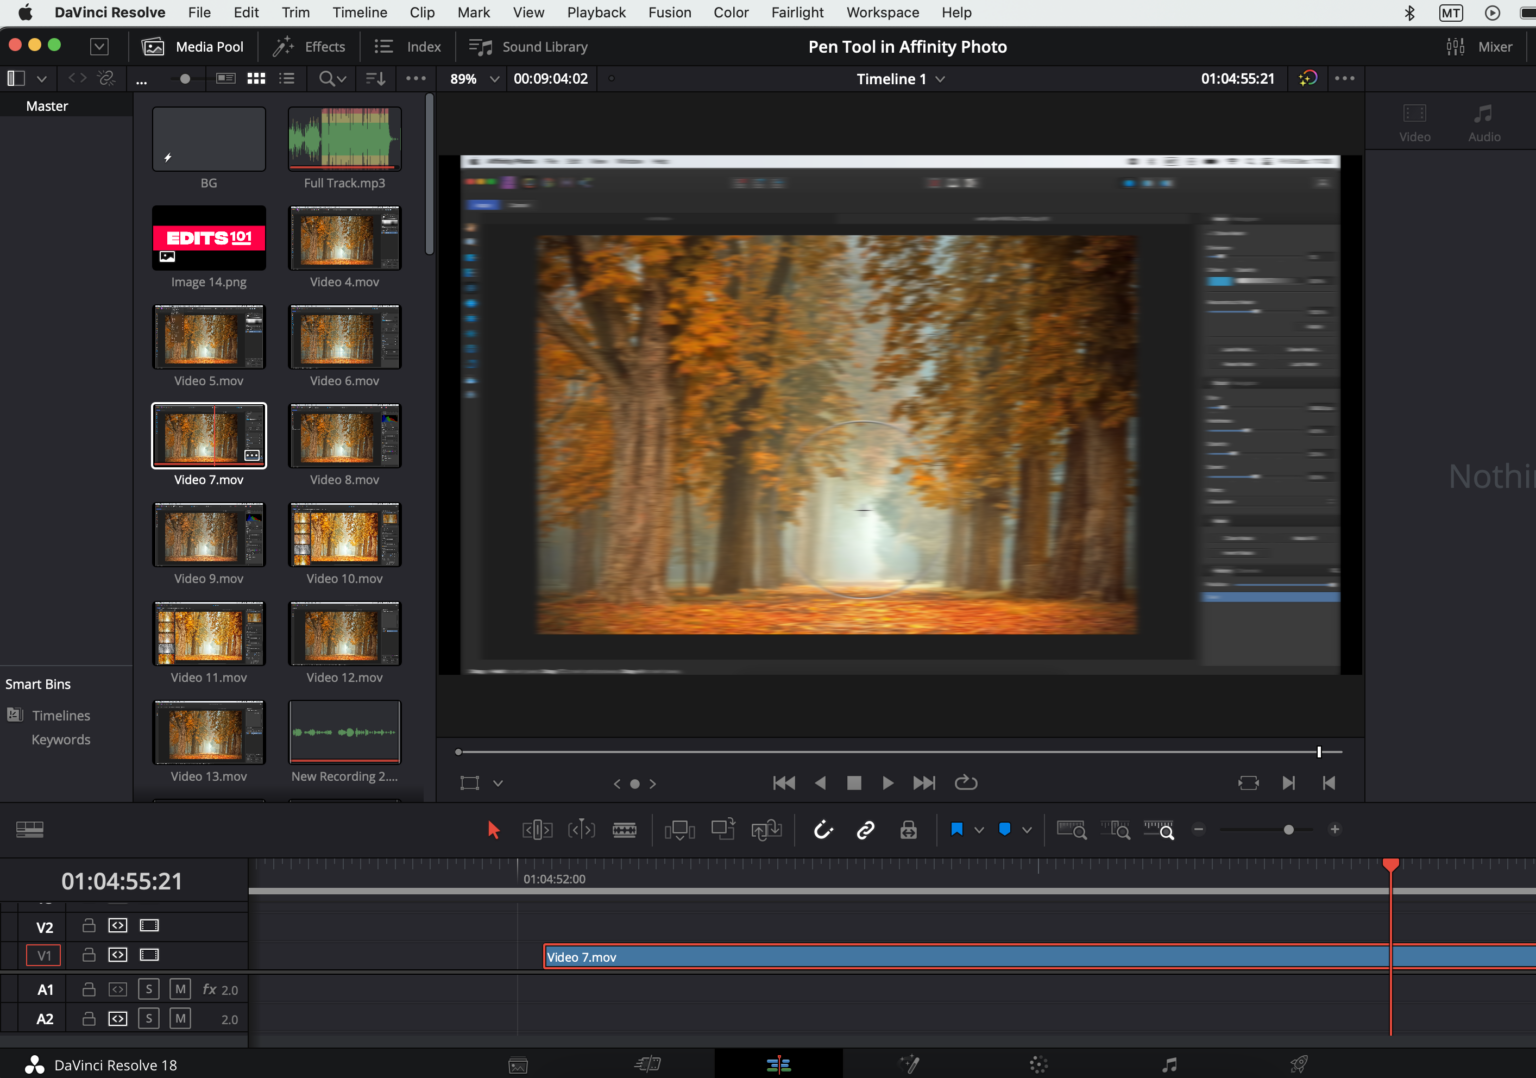This screenshot has width=1536, height=1078.
Task: Solo audio track A2
Action: point(148,1019)
